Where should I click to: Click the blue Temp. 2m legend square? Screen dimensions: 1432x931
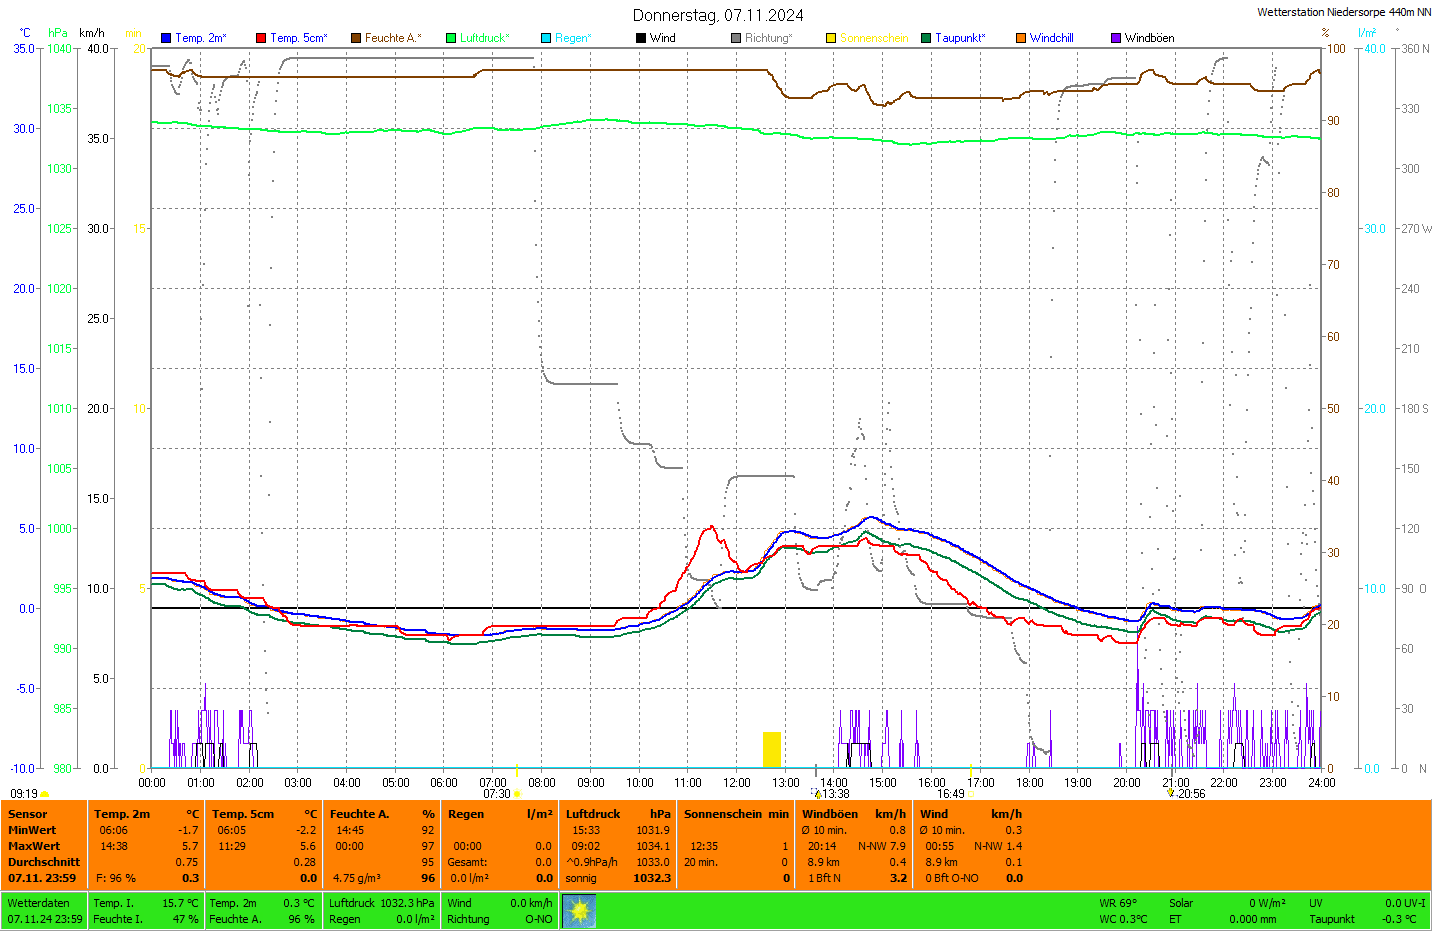[x=166, y=38]
